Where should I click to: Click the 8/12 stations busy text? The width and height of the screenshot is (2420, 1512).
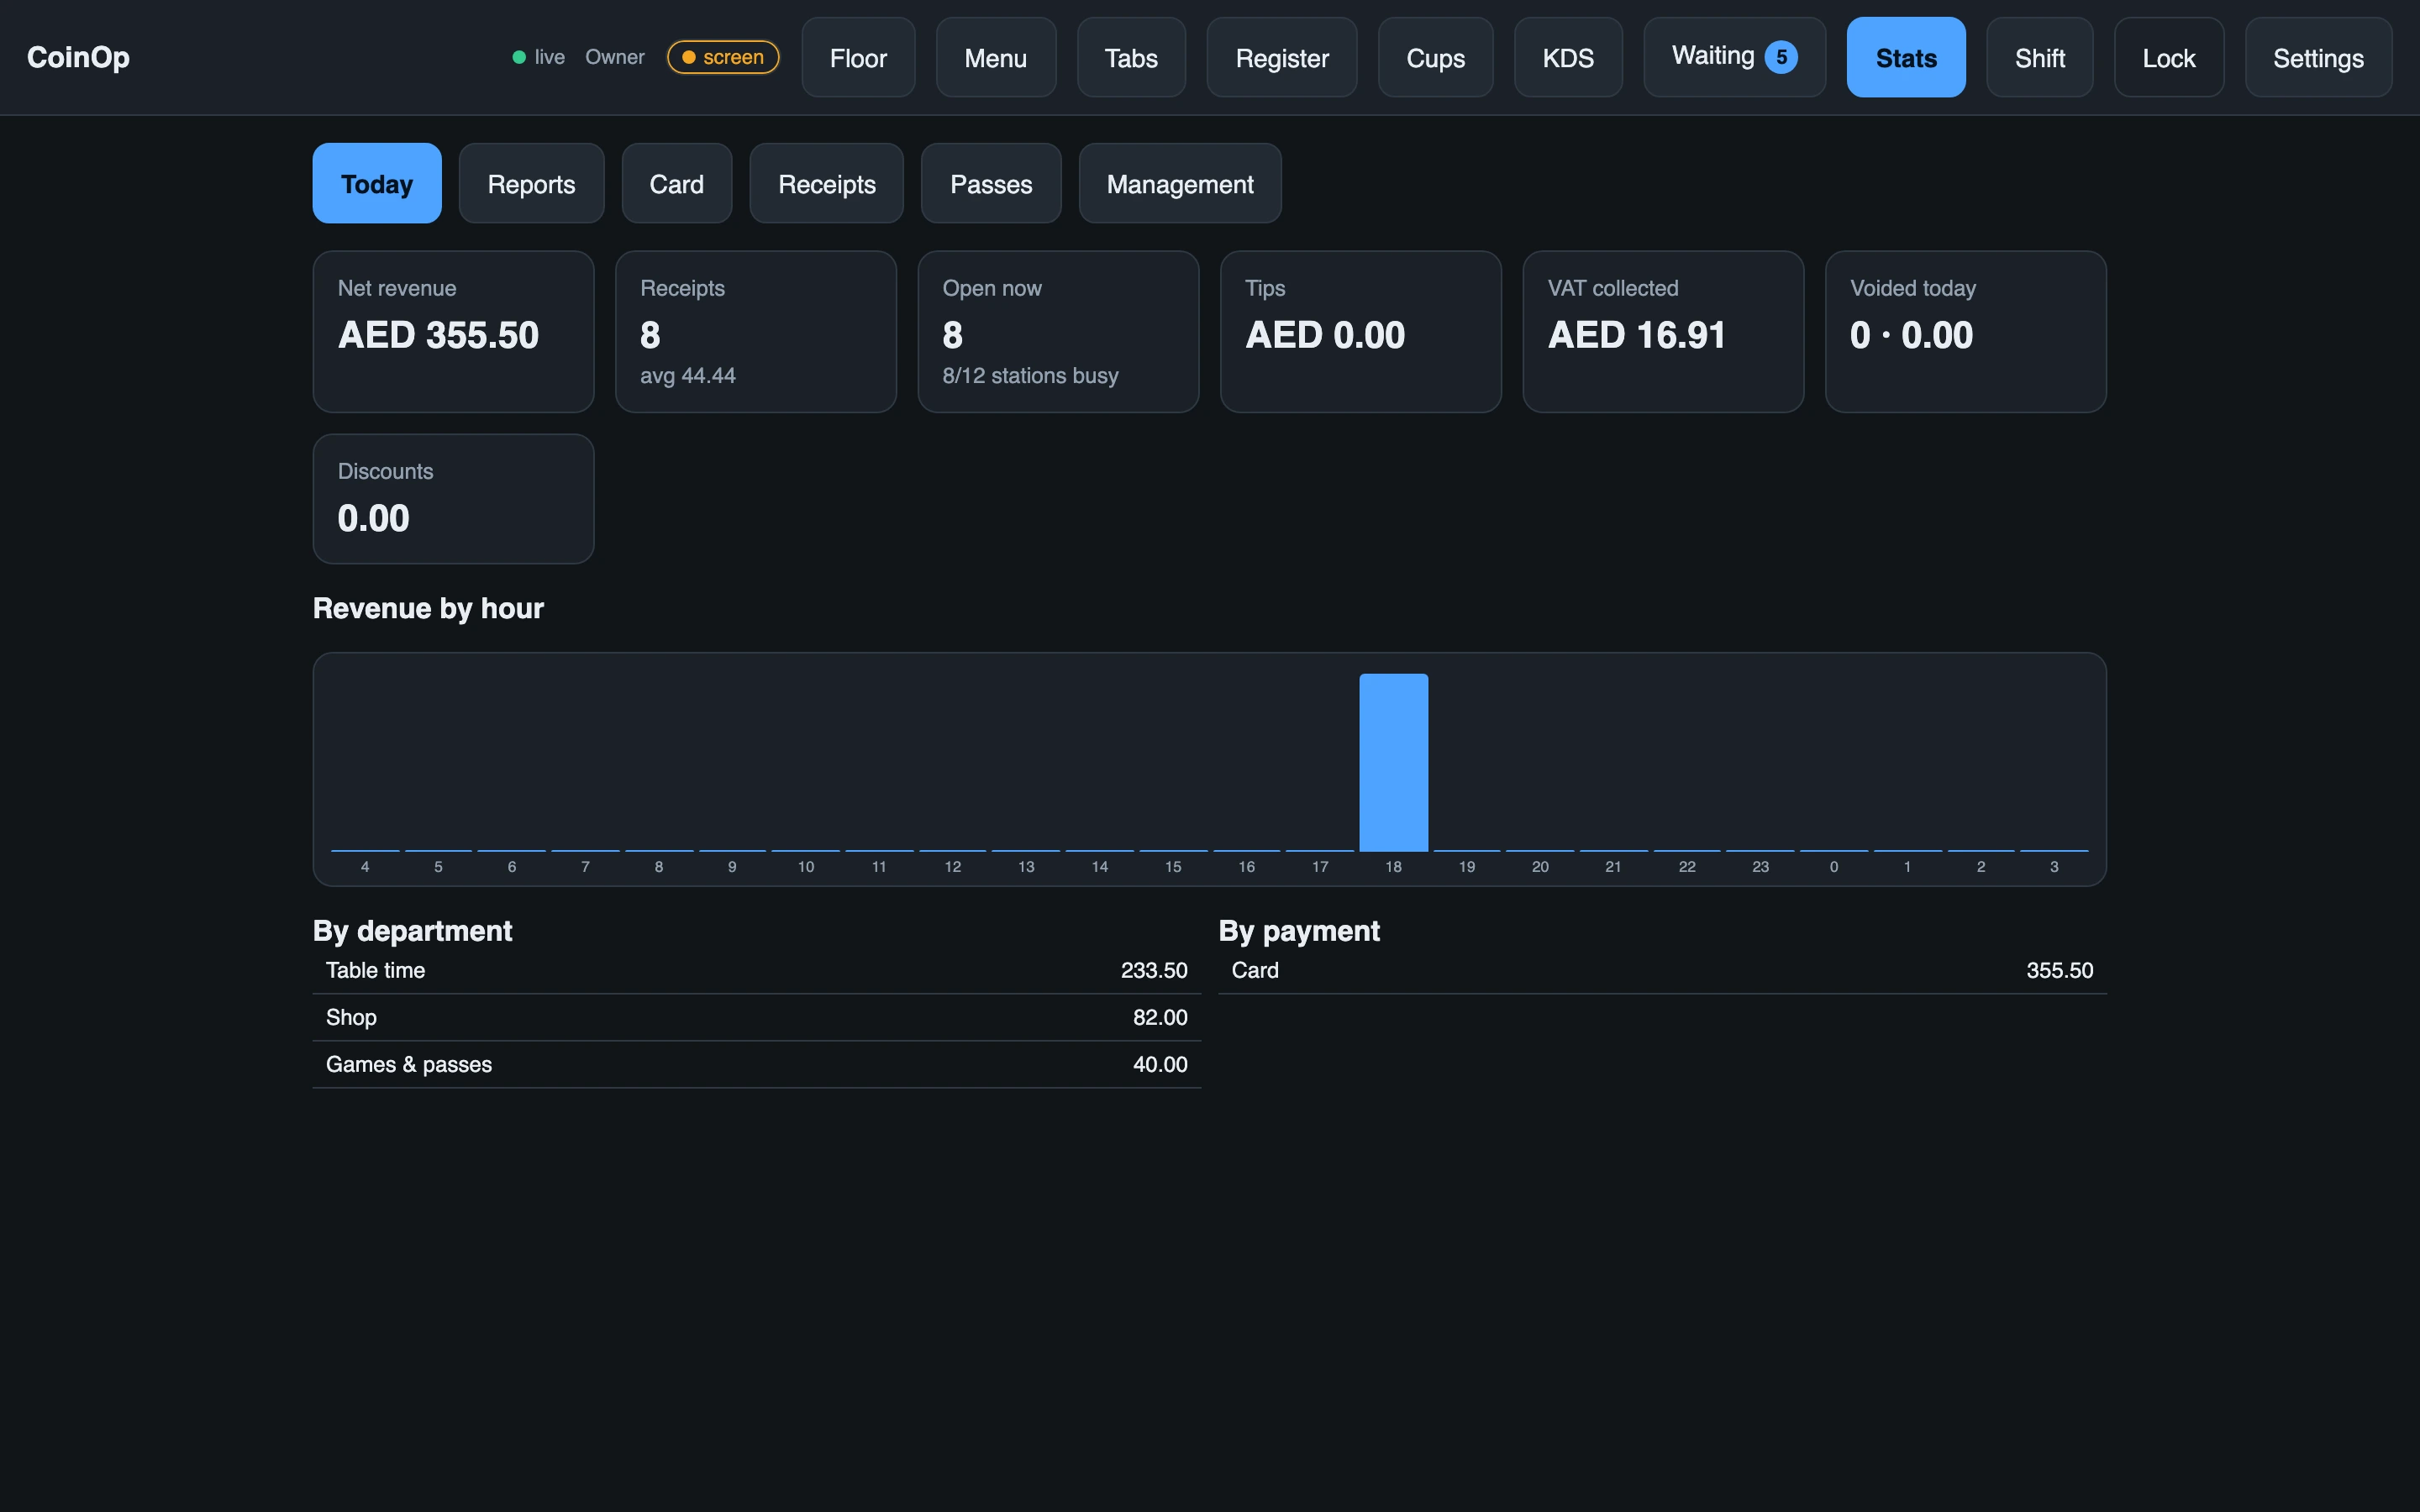coord(1030,376)
